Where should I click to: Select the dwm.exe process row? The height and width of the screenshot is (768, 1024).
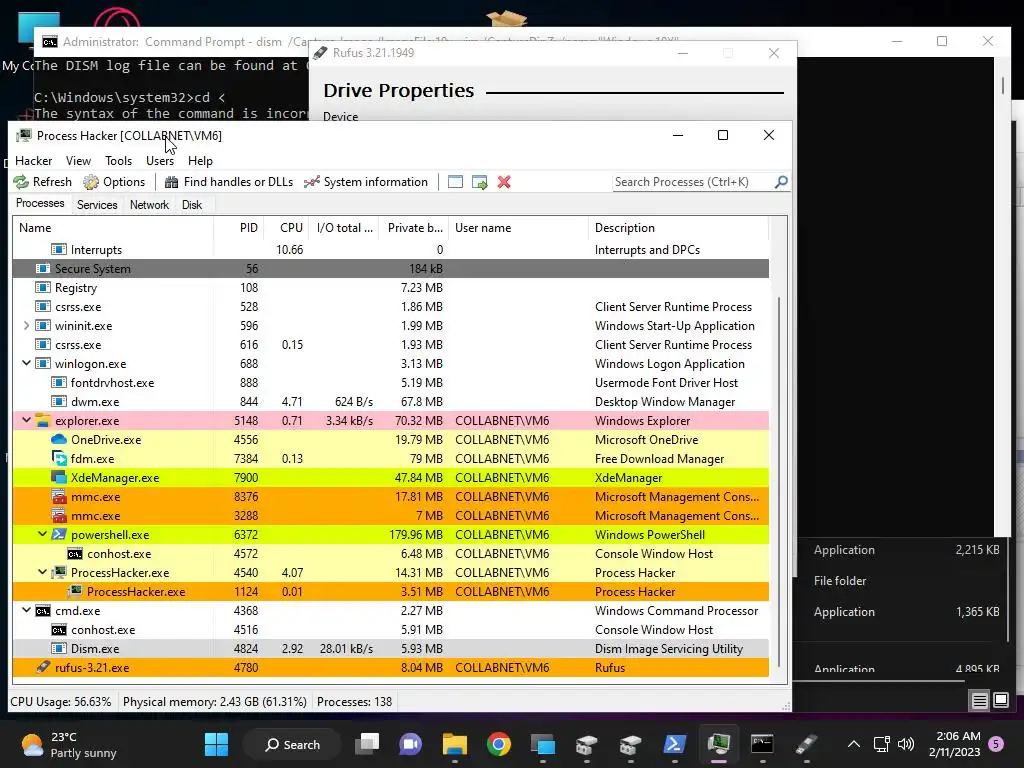tap(391, 402)
